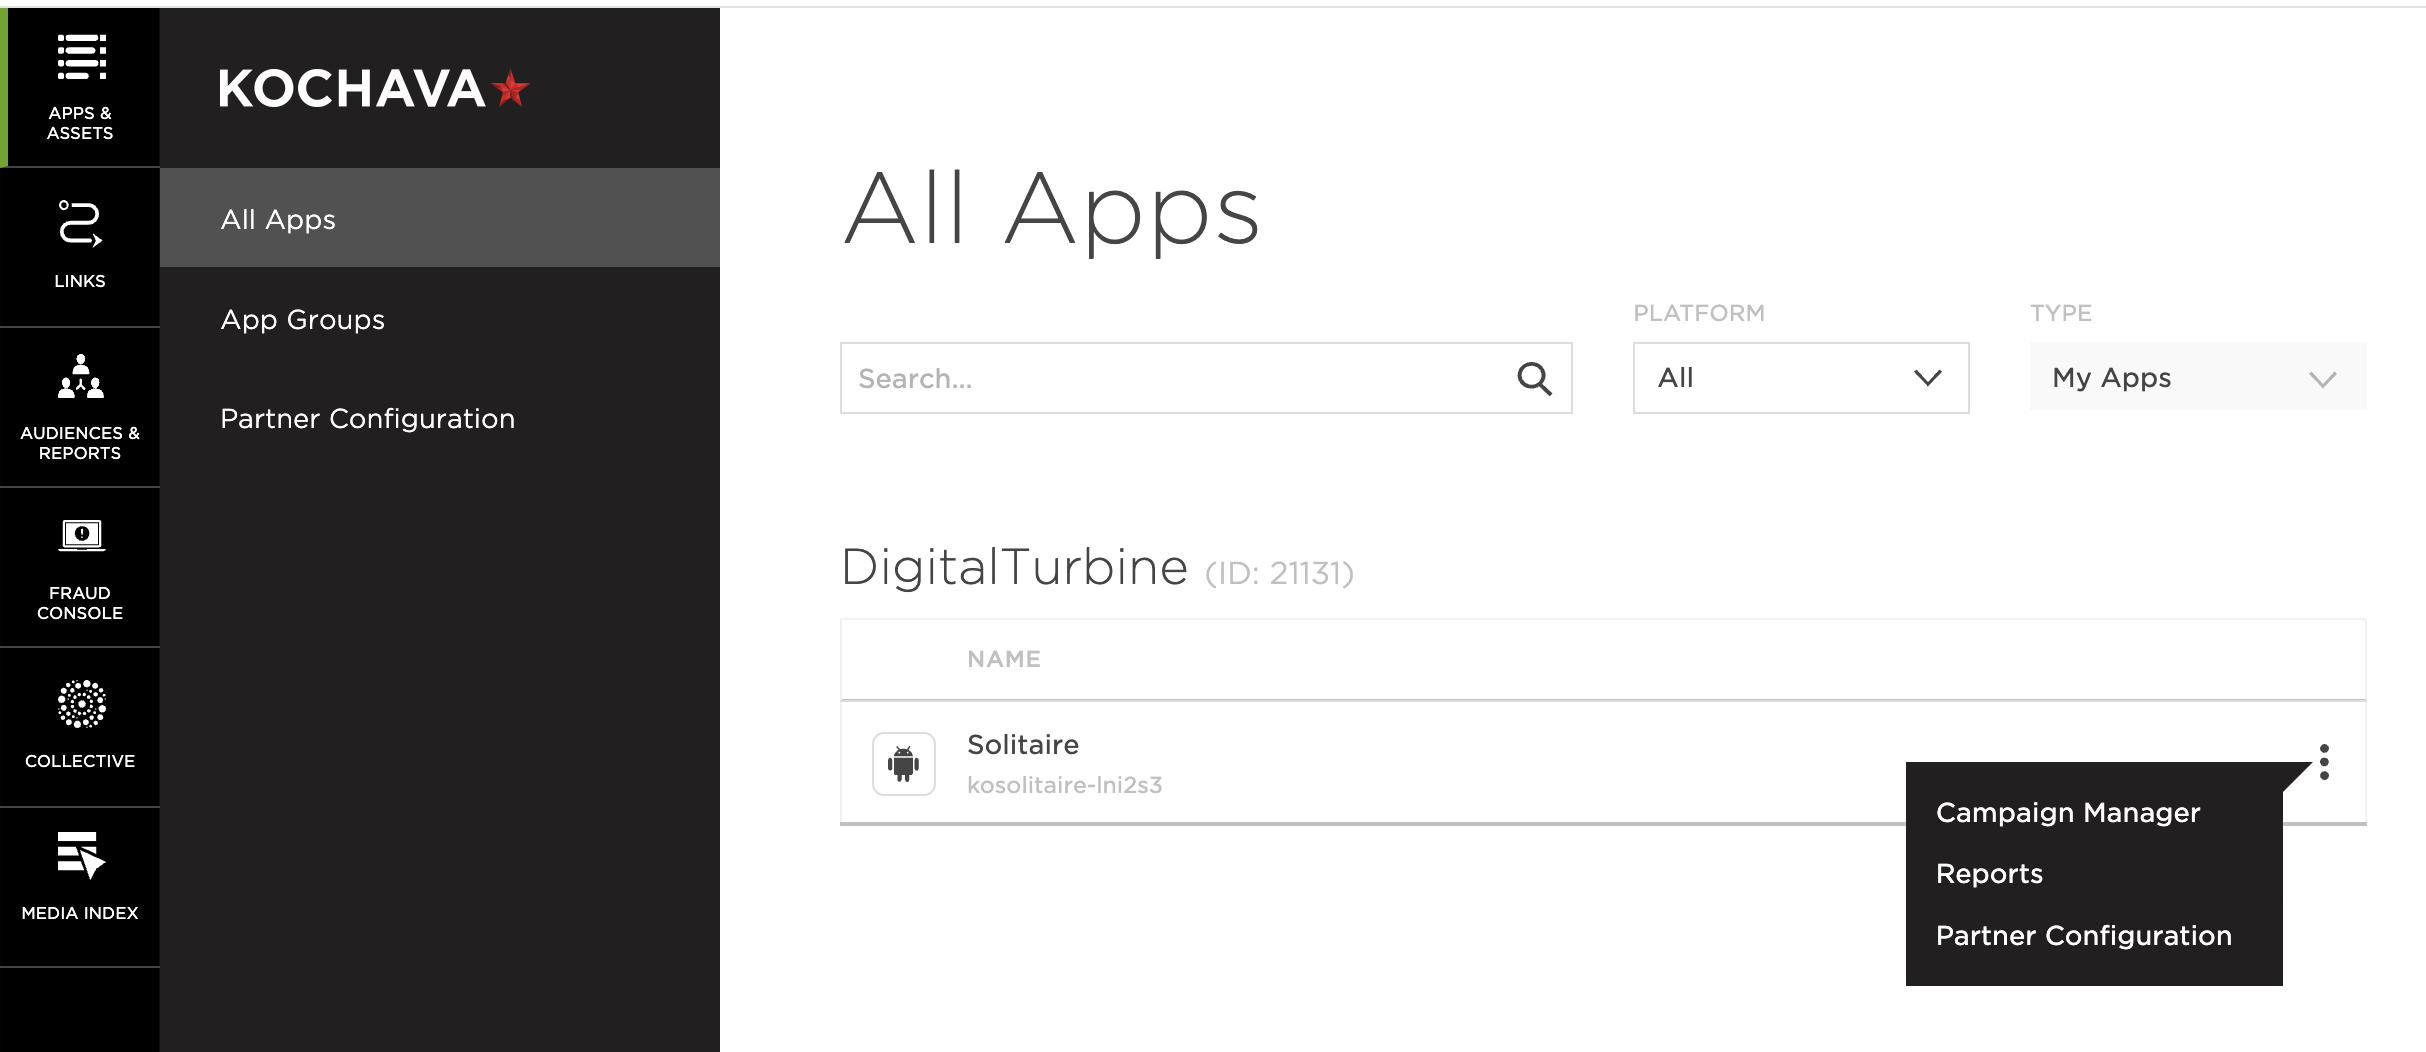This screenshot has width=2426, height=1052.
Task: Click the Android icon next to Solitaire
Action: pos(901,763)
